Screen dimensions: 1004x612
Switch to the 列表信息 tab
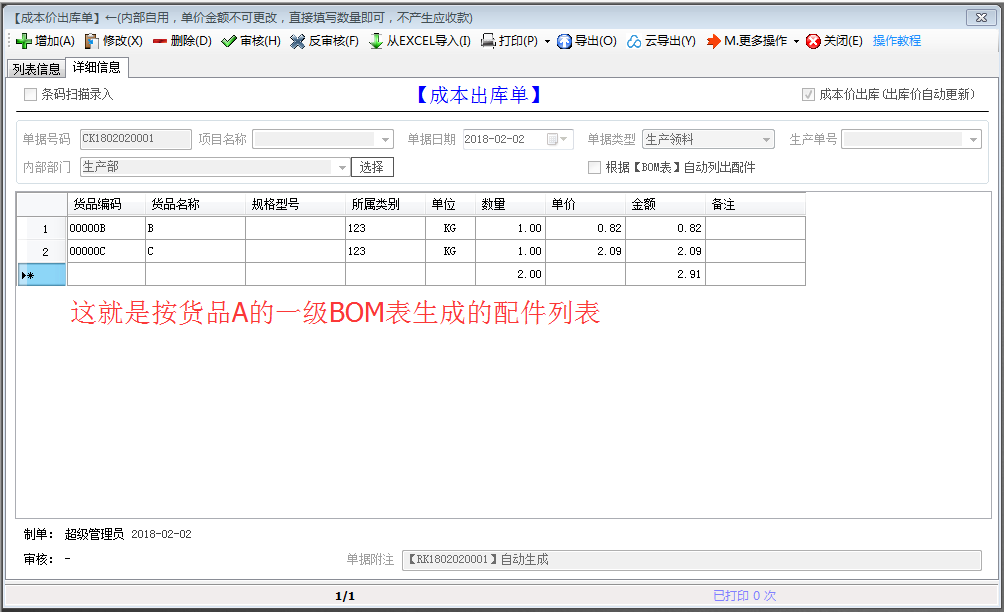[36, 69]
